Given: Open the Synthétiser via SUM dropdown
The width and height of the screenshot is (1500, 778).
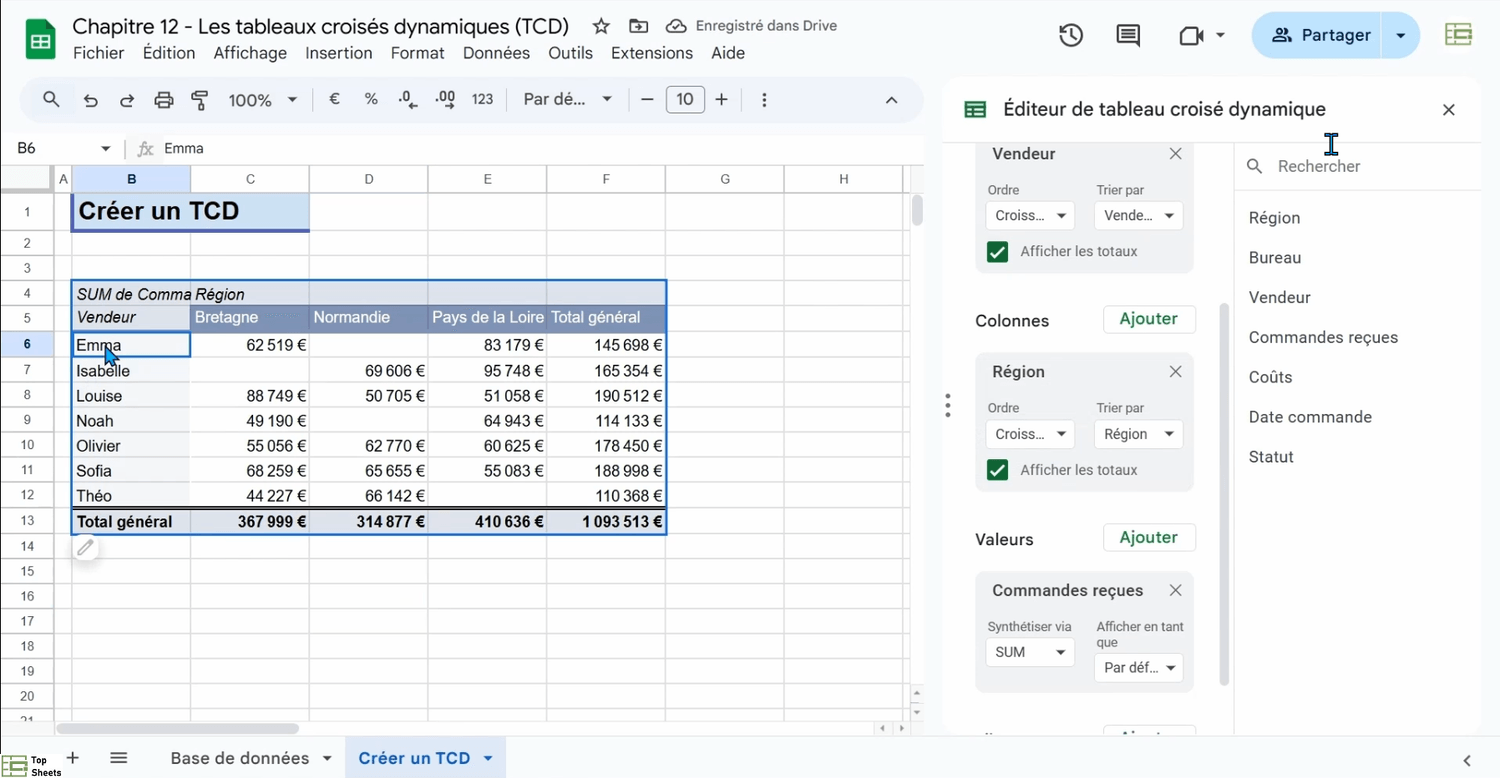Looking at the screenshot, I should point(1030,652).
